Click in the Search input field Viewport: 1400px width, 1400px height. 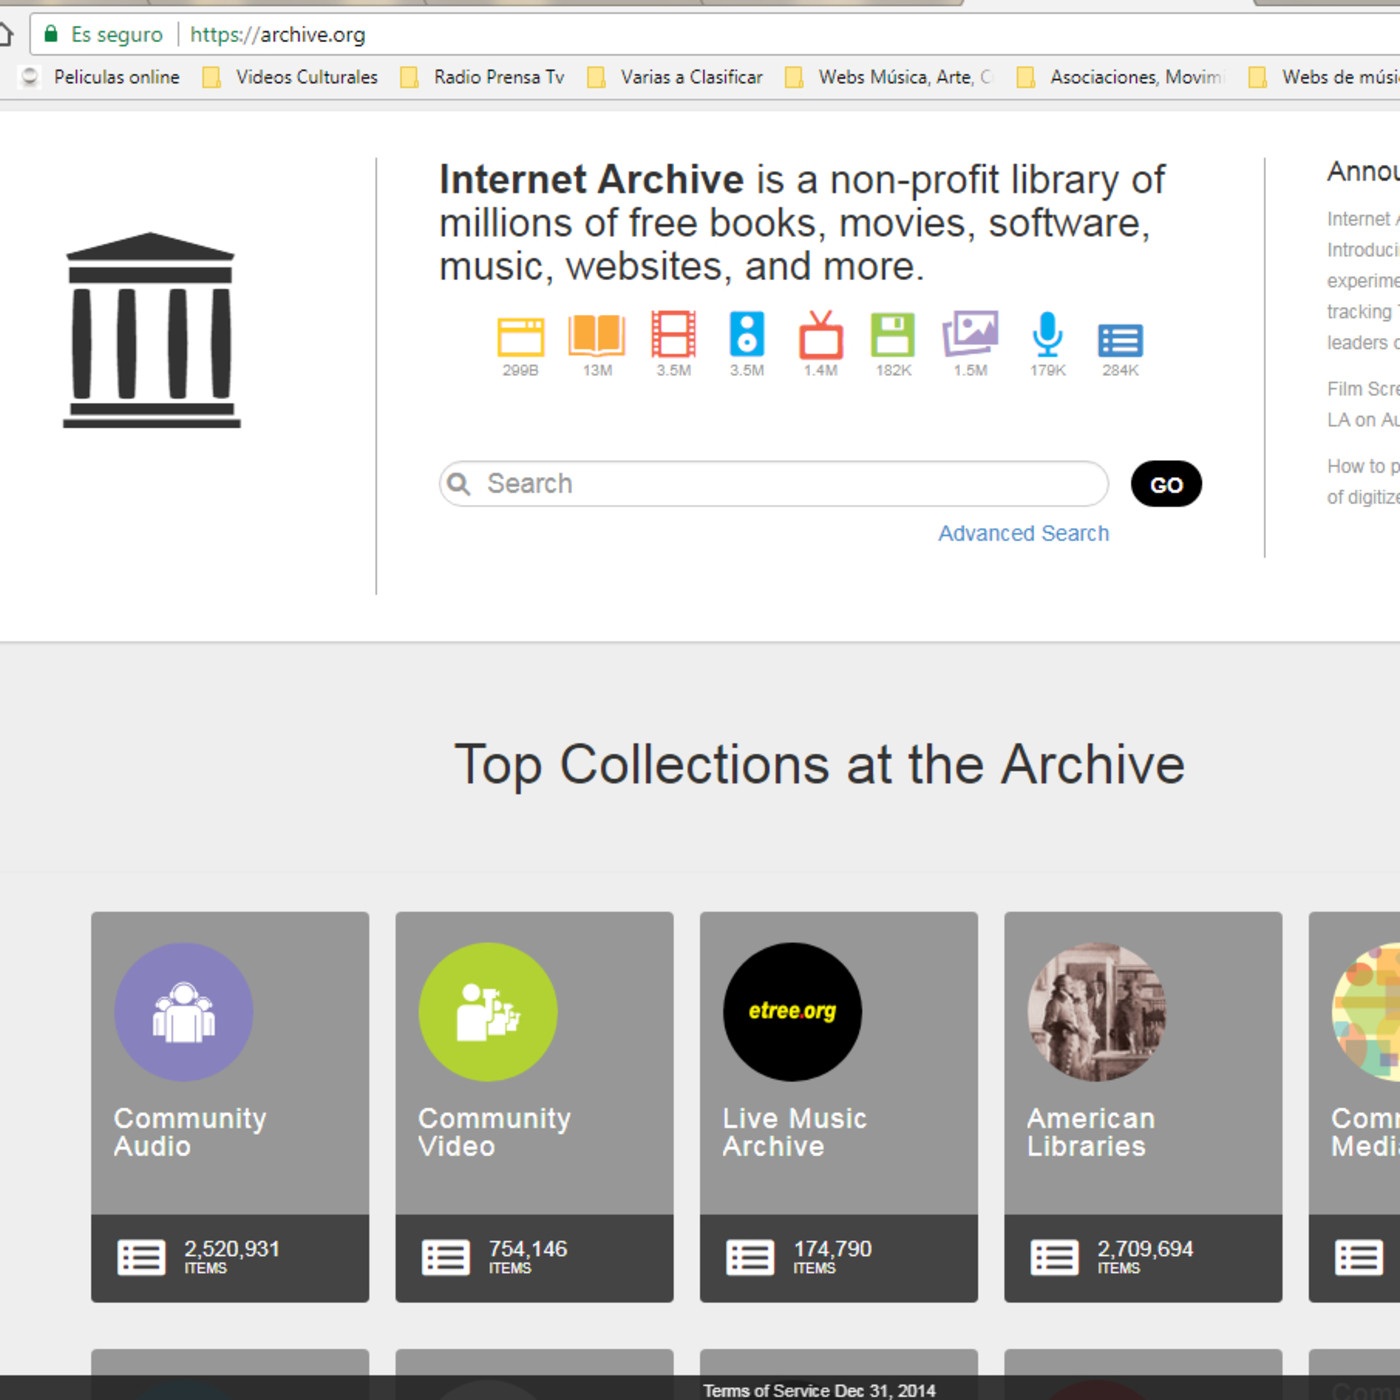pyautogui.click(x=774, y=484)
